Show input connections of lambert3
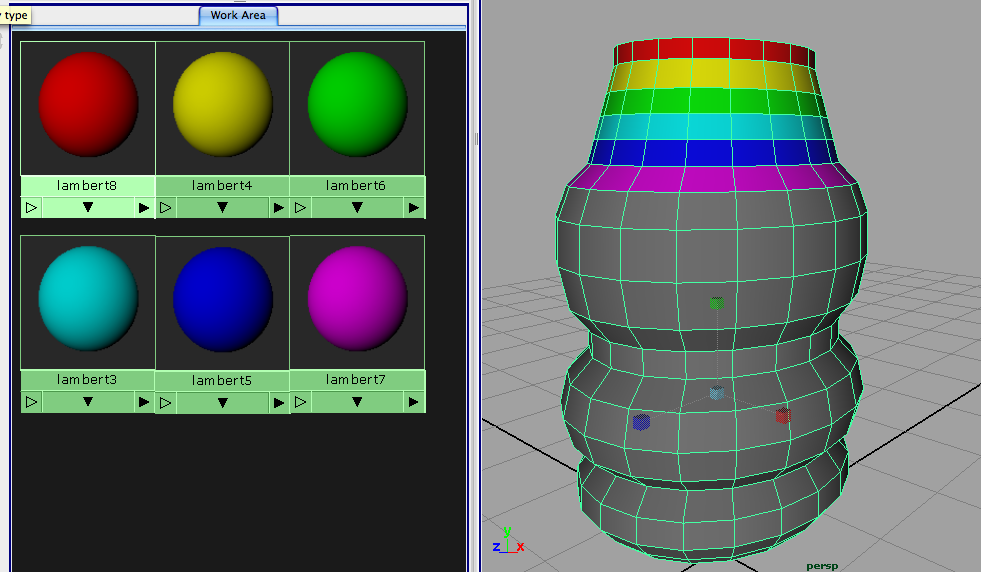This screenshot has width=981, height=572. 31,402
